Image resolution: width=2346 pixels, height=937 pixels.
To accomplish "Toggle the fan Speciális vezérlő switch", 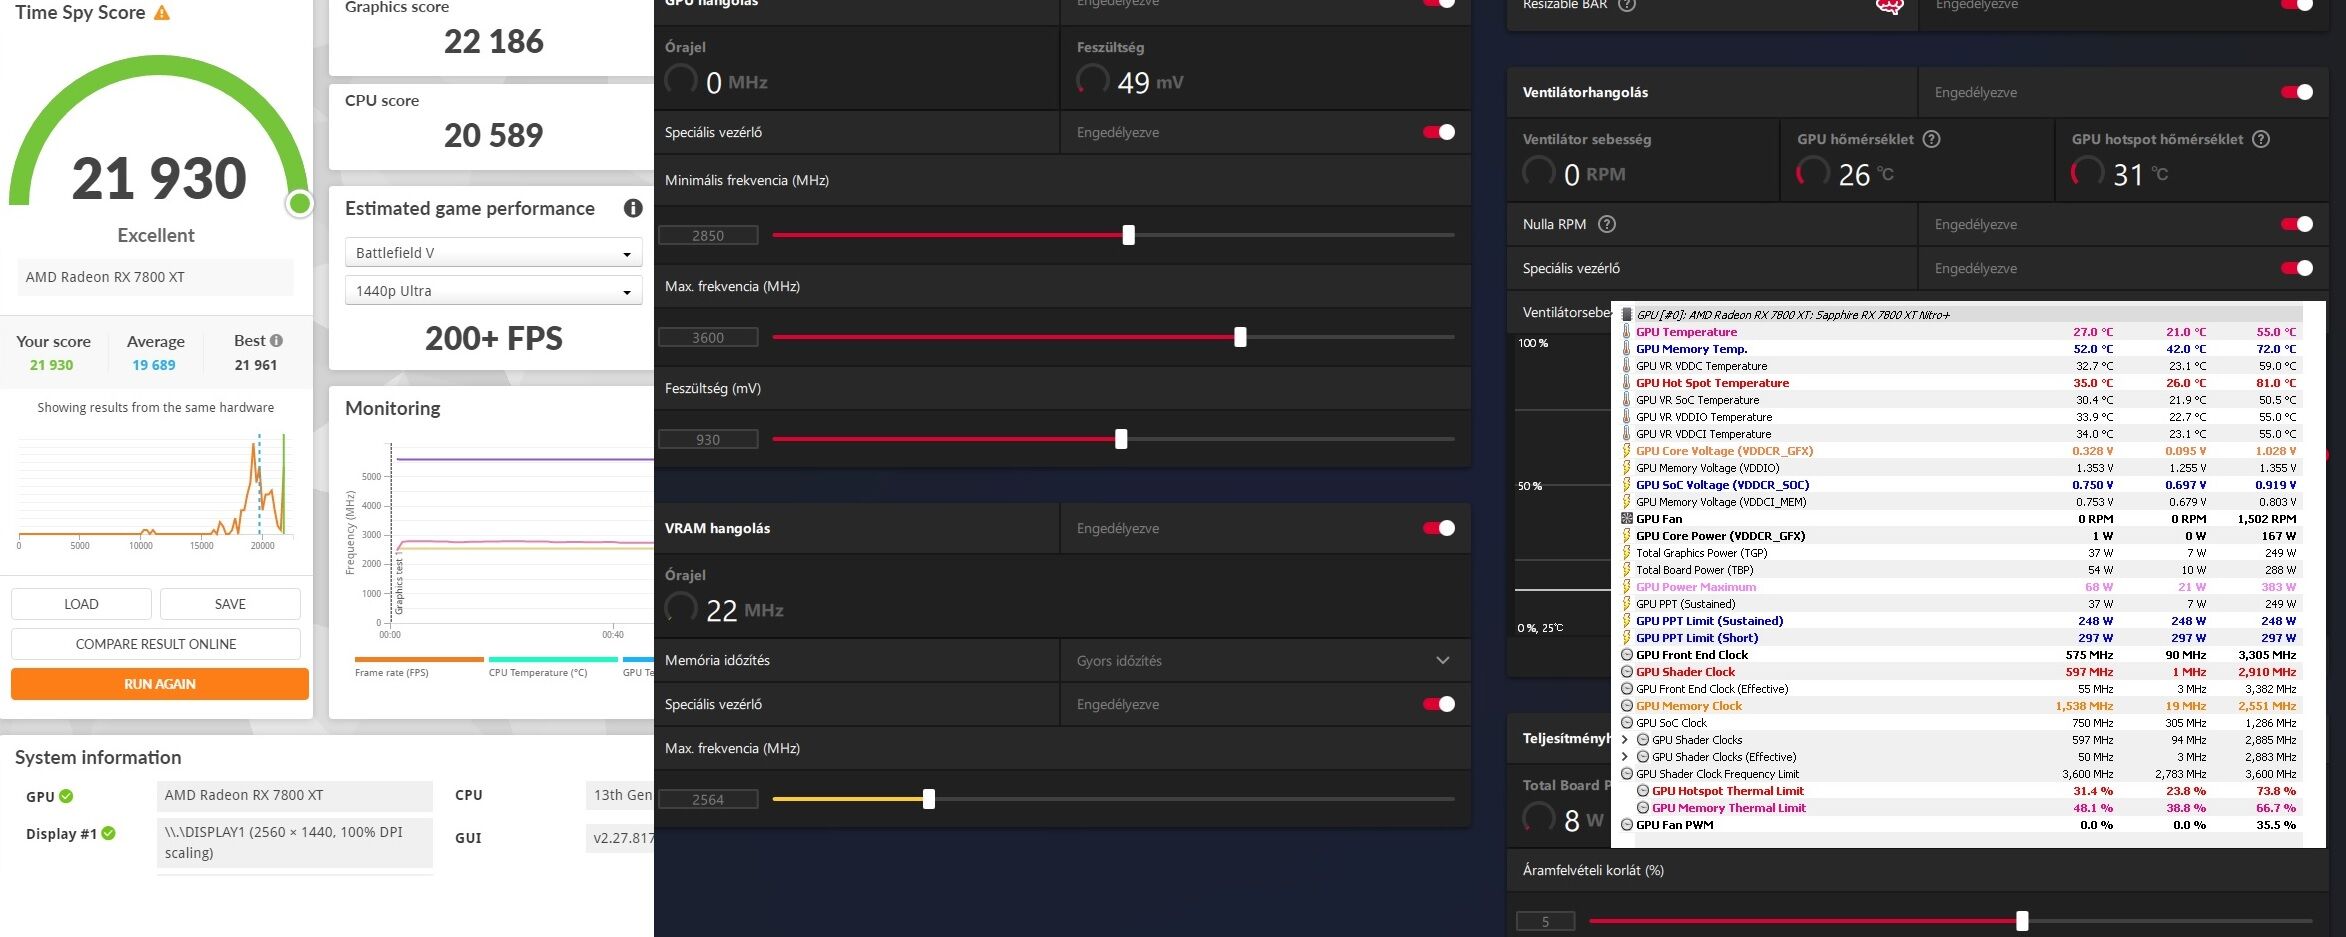I will tap(2297, 268).
